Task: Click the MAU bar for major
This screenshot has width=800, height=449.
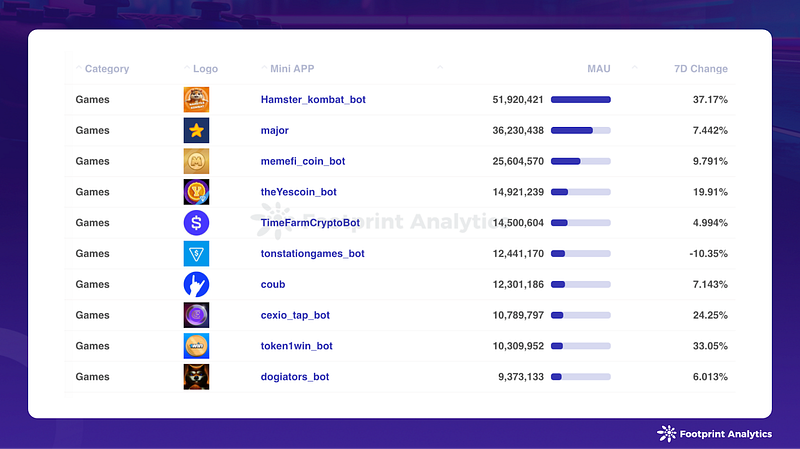Action: tap(580, 130)
